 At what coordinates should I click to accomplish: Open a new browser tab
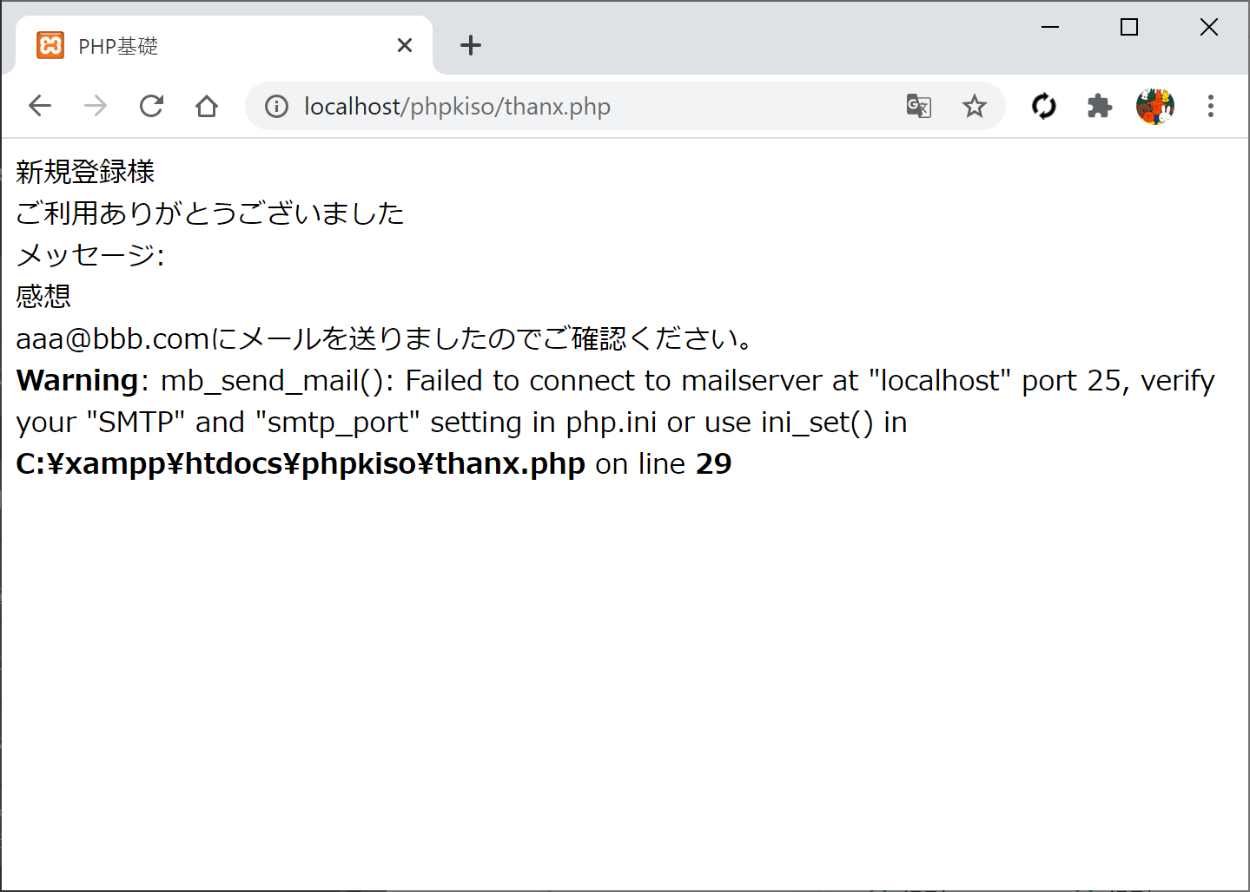coord(470,46)
